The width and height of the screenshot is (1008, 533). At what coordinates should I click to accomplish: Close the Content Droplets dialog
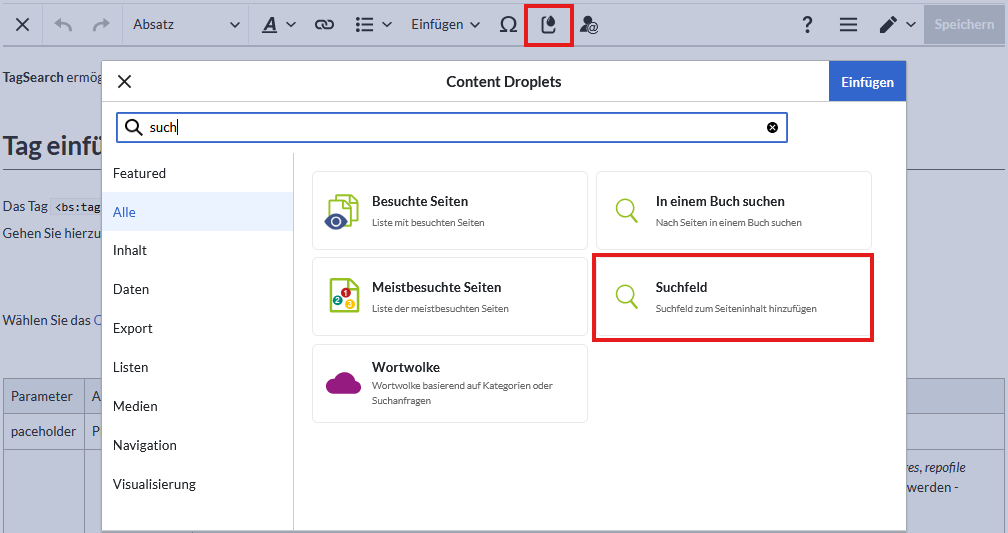tap(125, 82)
